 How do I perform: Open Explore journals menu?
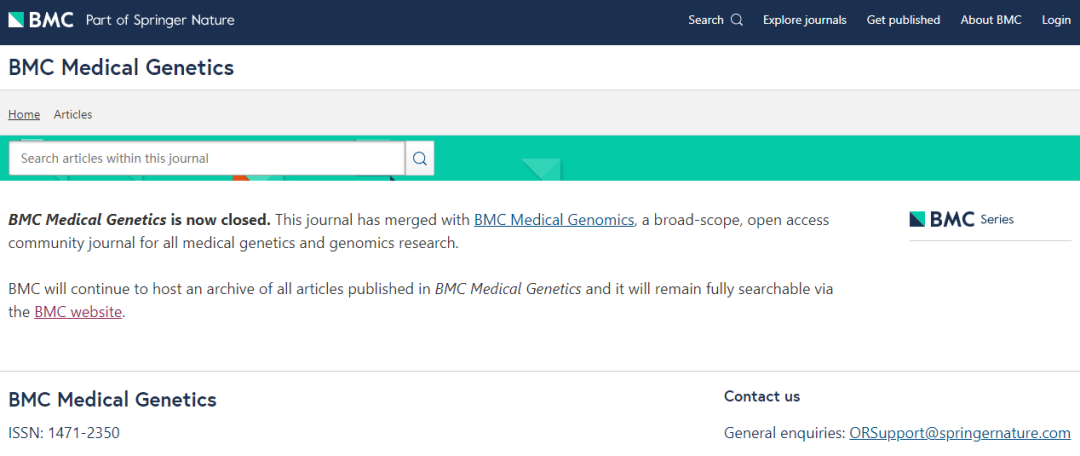(804, 20)
